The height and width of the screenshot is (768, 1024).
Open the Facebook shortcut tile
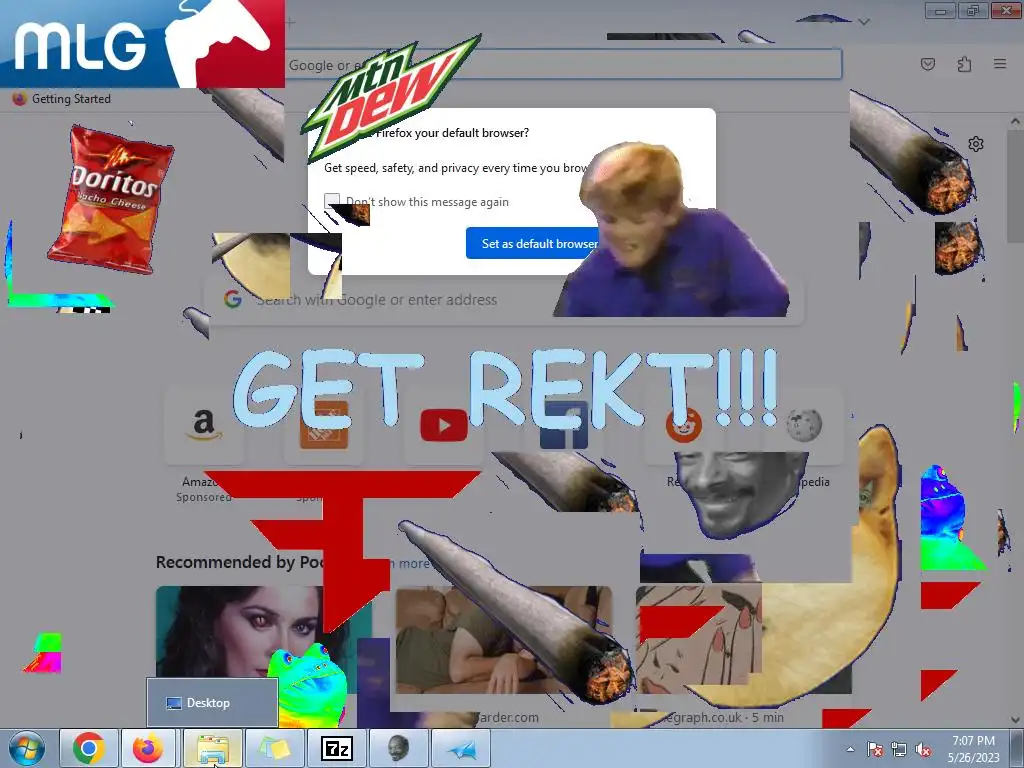564,425
